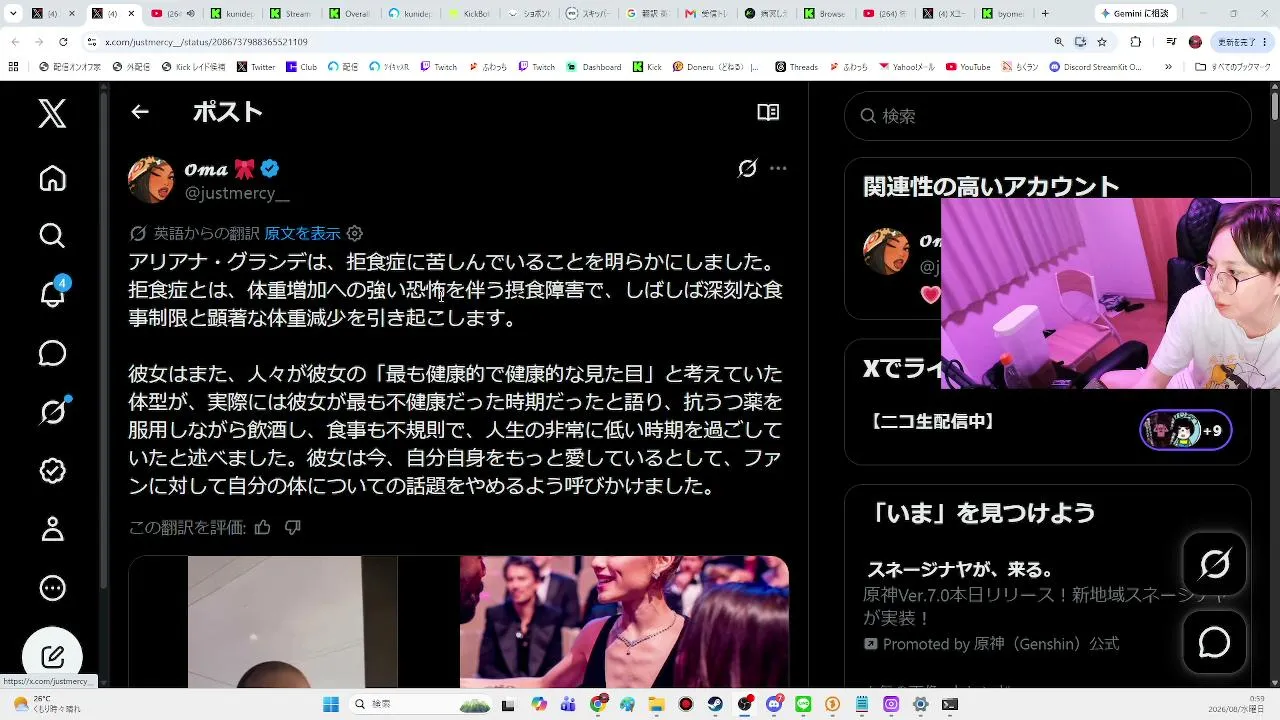Switch to the byome tab
This screenshot has width=1280, height=720.
point(1001,14)
